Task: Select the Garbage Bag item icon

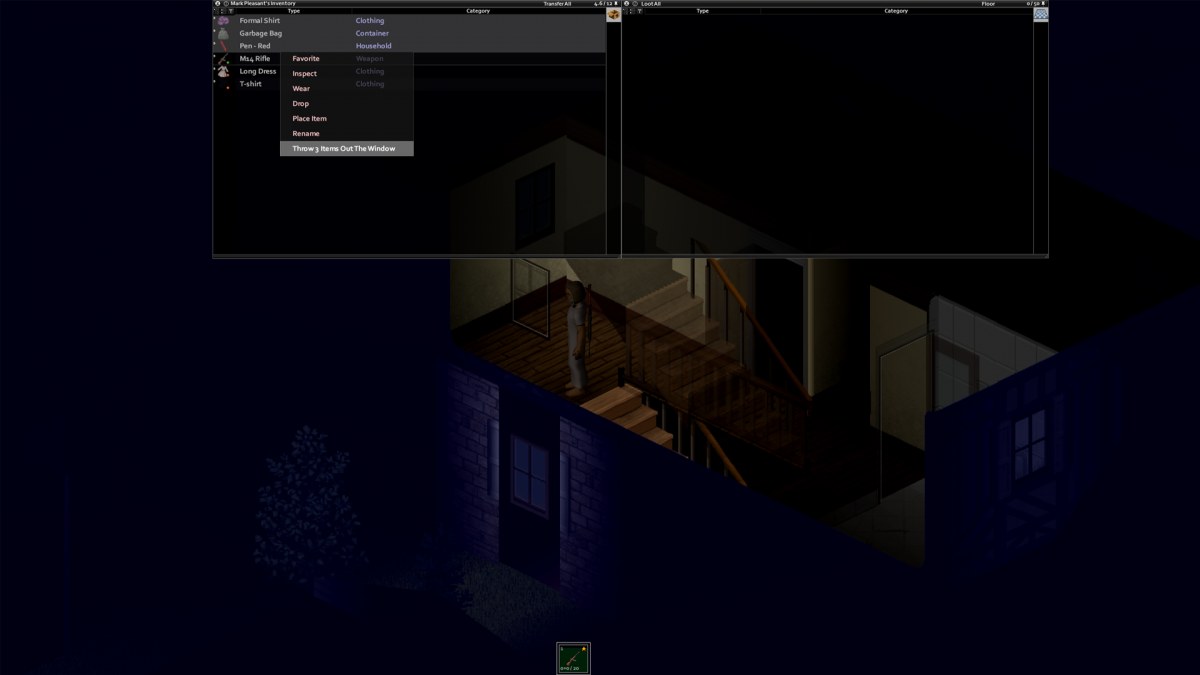Action: point(222,33)
